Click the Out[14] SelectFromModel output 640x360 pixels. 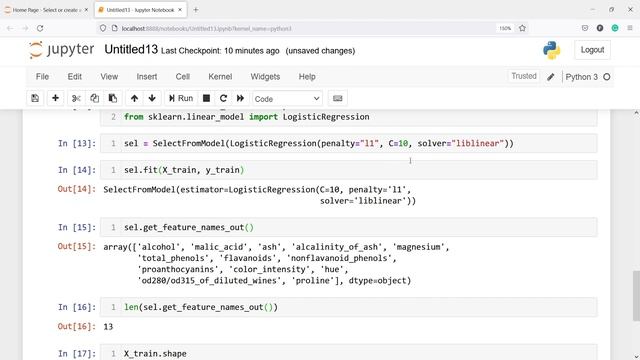(260, 195)
